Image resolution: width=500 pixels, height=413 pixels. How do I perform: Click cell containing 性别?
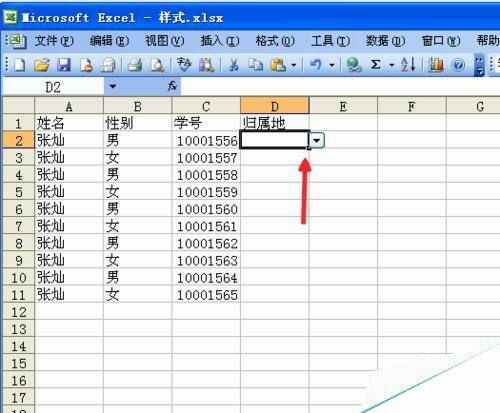(138, 123)
